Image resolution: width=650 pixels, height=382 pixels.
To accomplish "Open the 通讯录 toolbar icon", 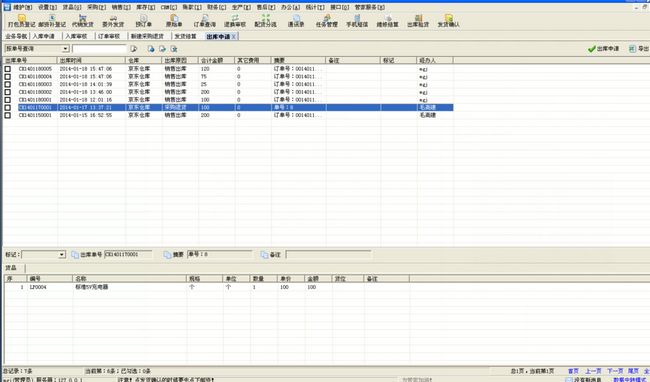I will click(x=296, y=21).
